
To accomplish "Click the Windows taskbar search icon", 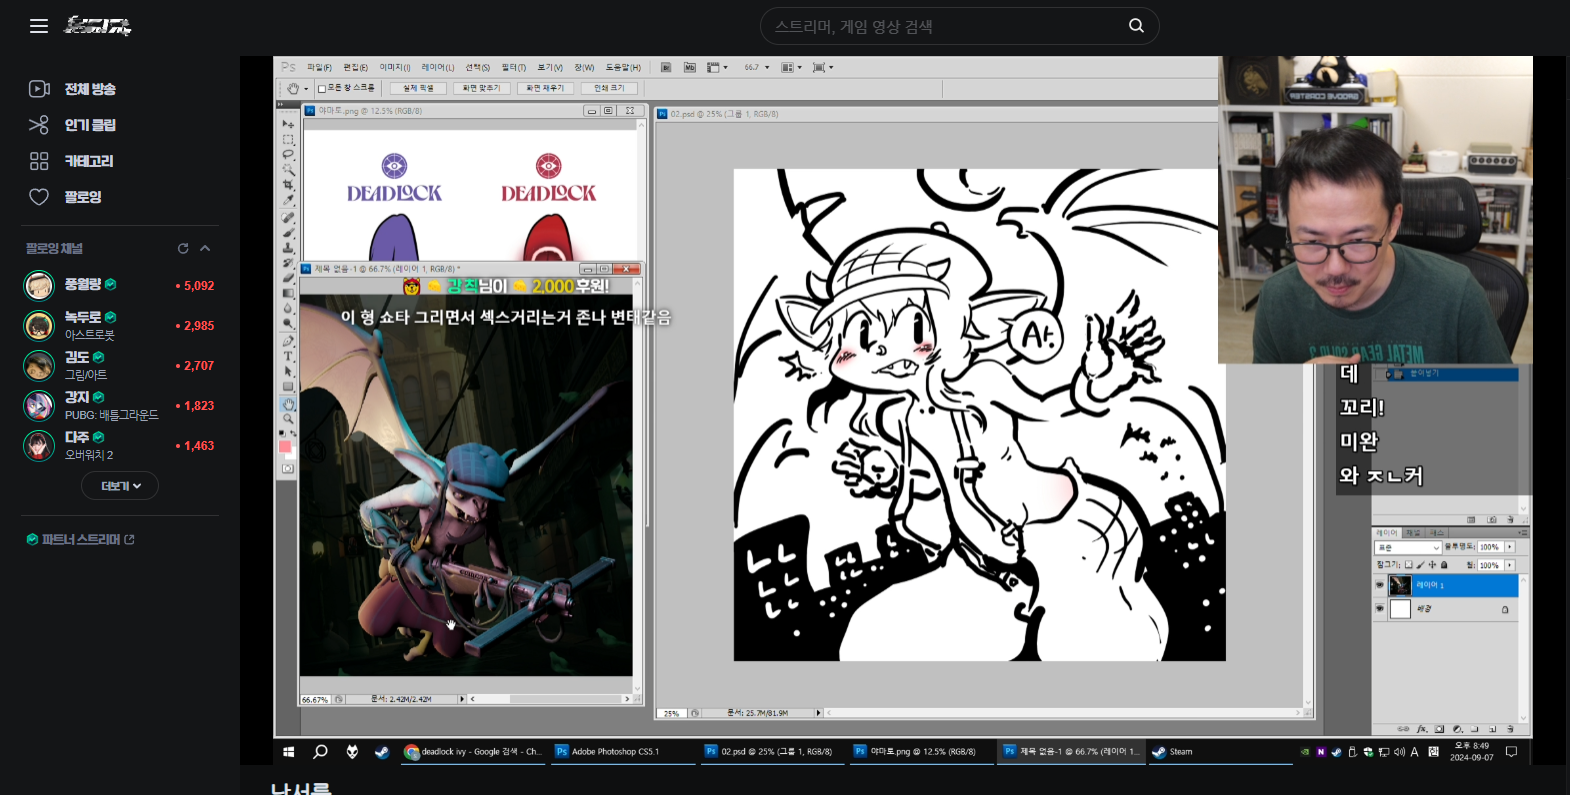I will 320,751.
